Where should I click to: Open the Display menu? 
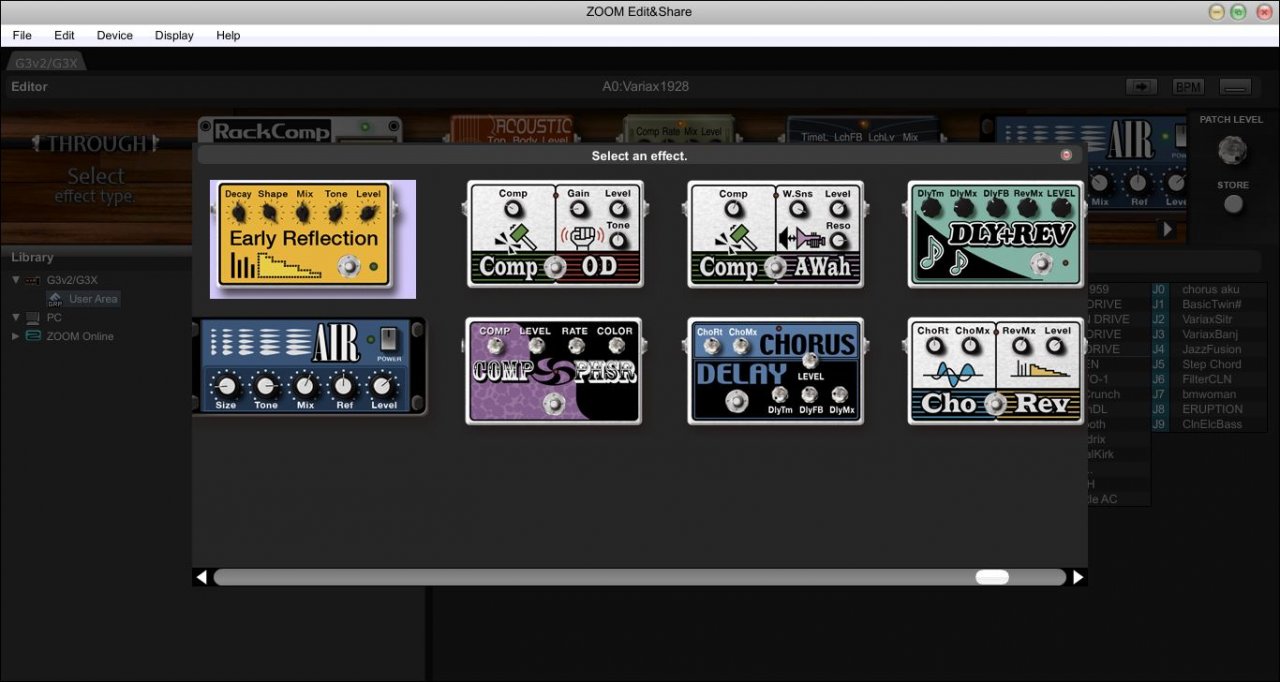coord(174,35)
